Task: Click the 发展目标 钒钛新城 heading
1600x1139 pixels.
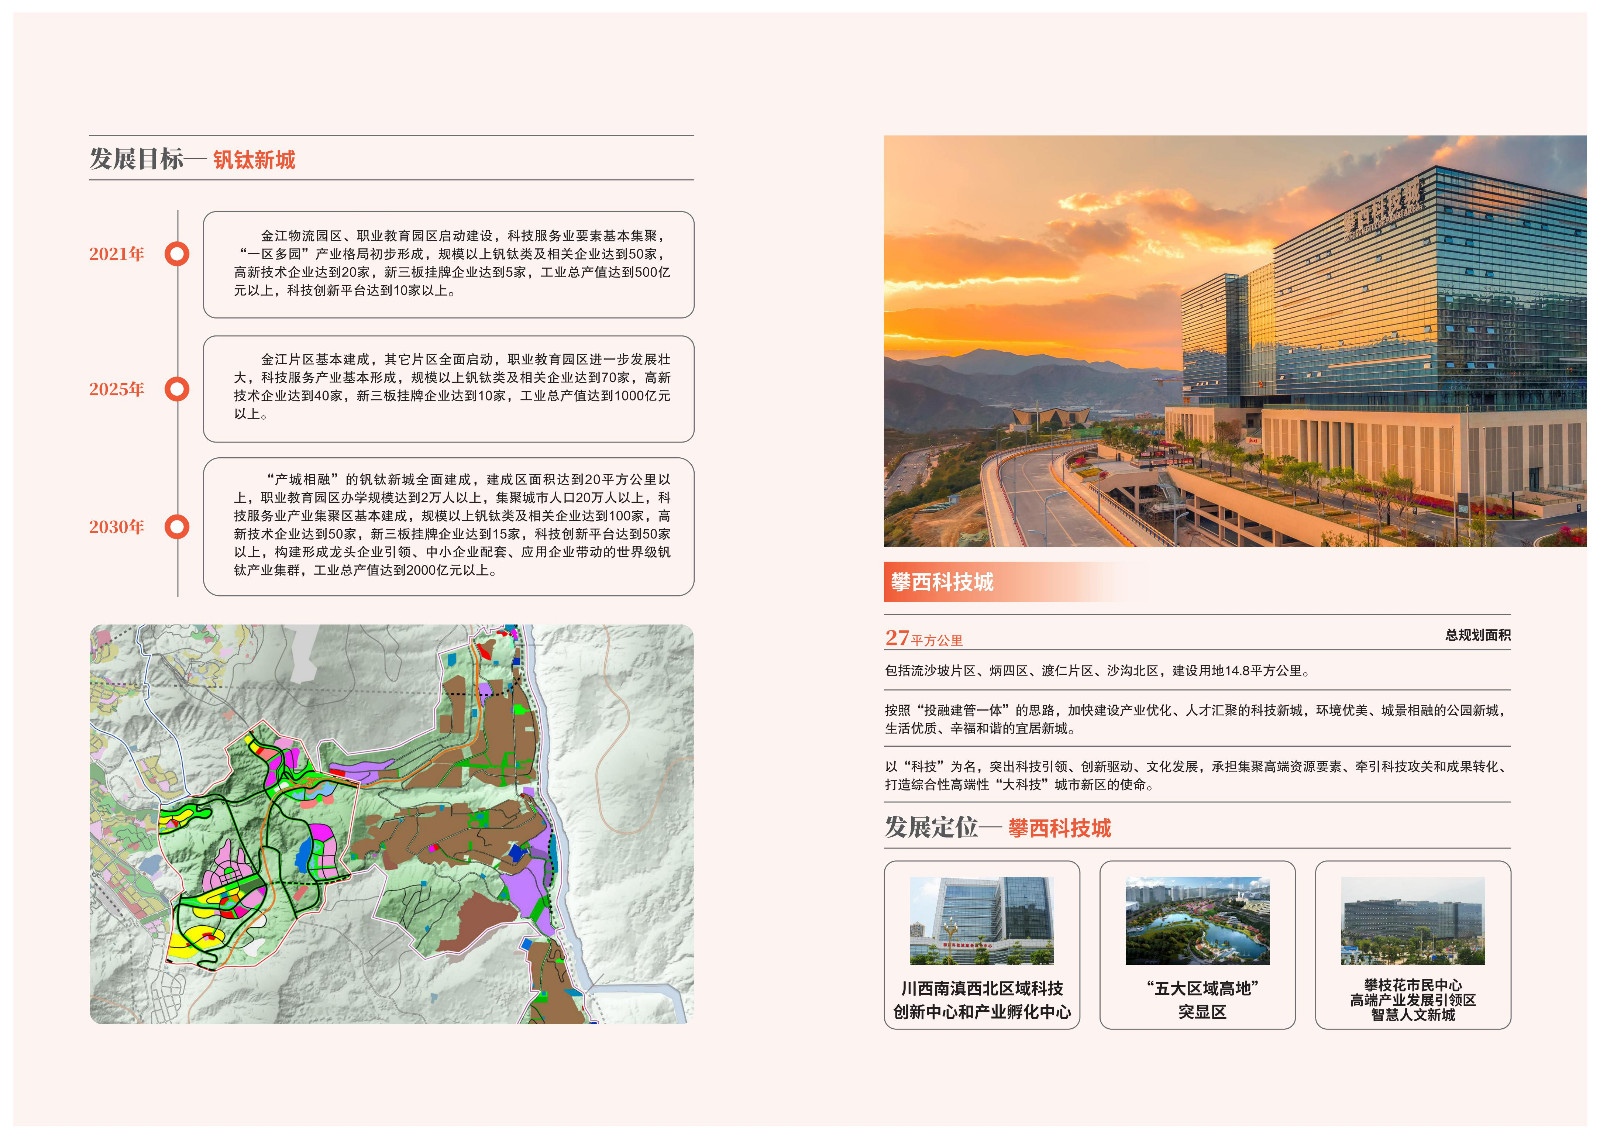Action: click(x=192, y=159)
